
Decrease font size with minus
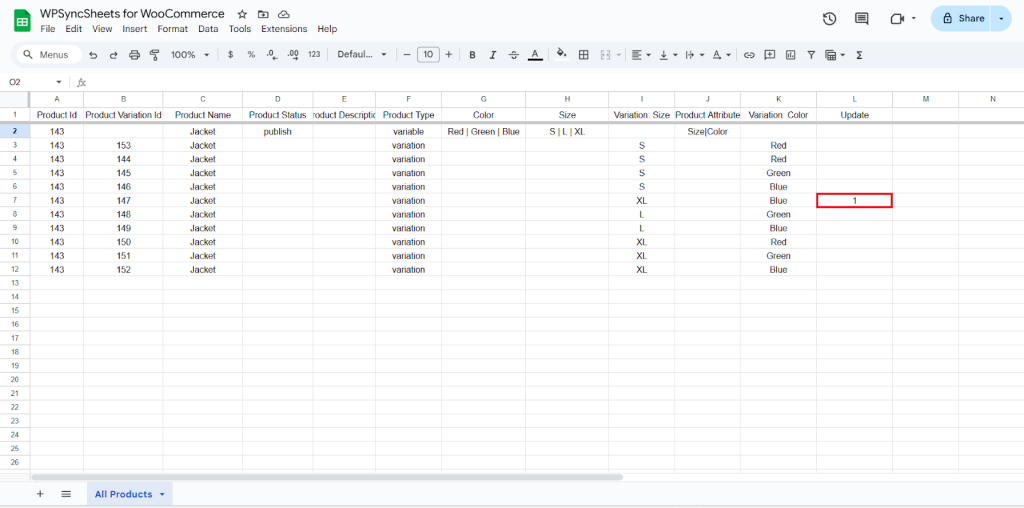click(407, 55)
